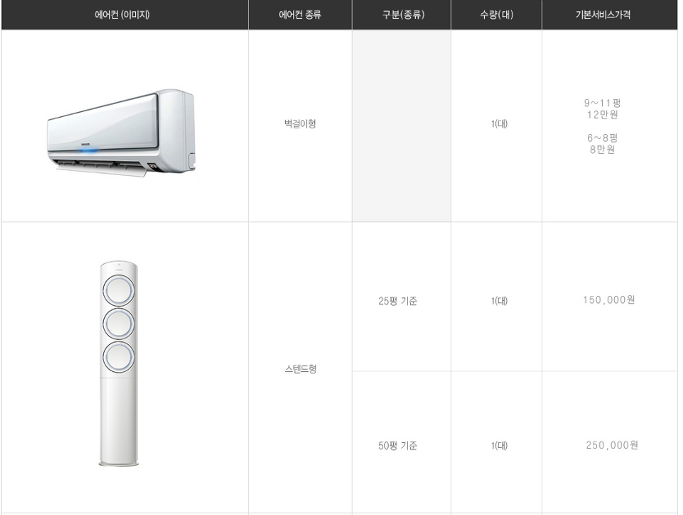Click the wall-mounted air conditioner image
This screenshot has height=515, width=683.
121,132
